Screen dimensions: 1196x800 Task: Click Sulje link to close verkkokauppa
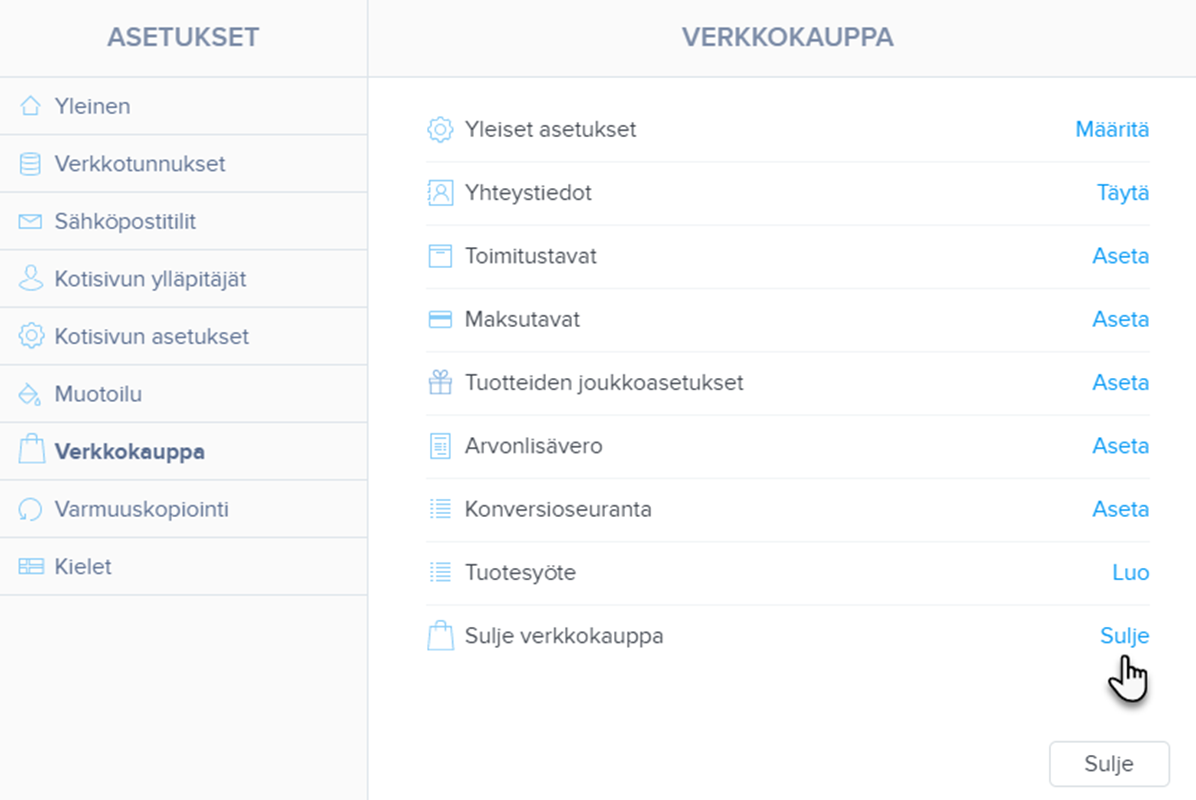click(1124, 636)
